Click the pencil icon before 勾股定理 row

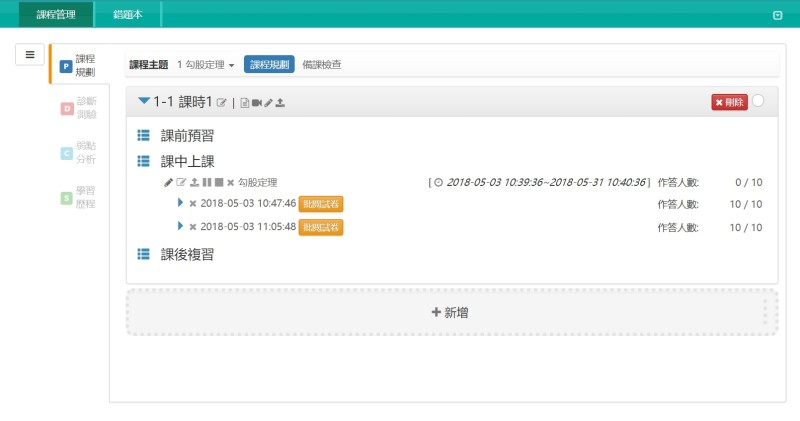coord(168,183)
